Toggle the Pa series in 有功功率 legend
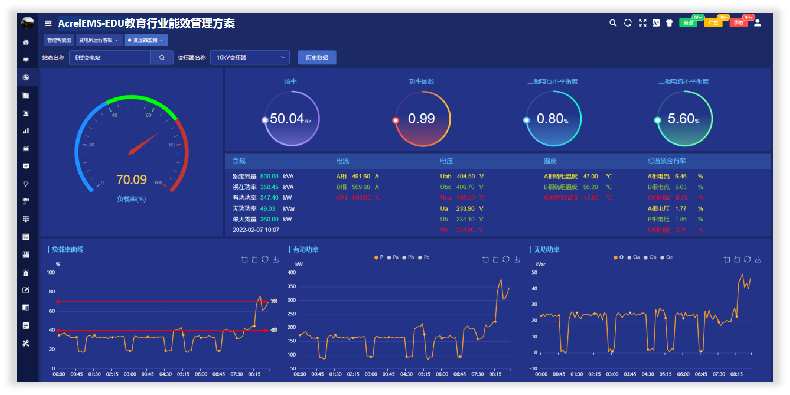This screenshot has width=790, height=395. (393, 257)
